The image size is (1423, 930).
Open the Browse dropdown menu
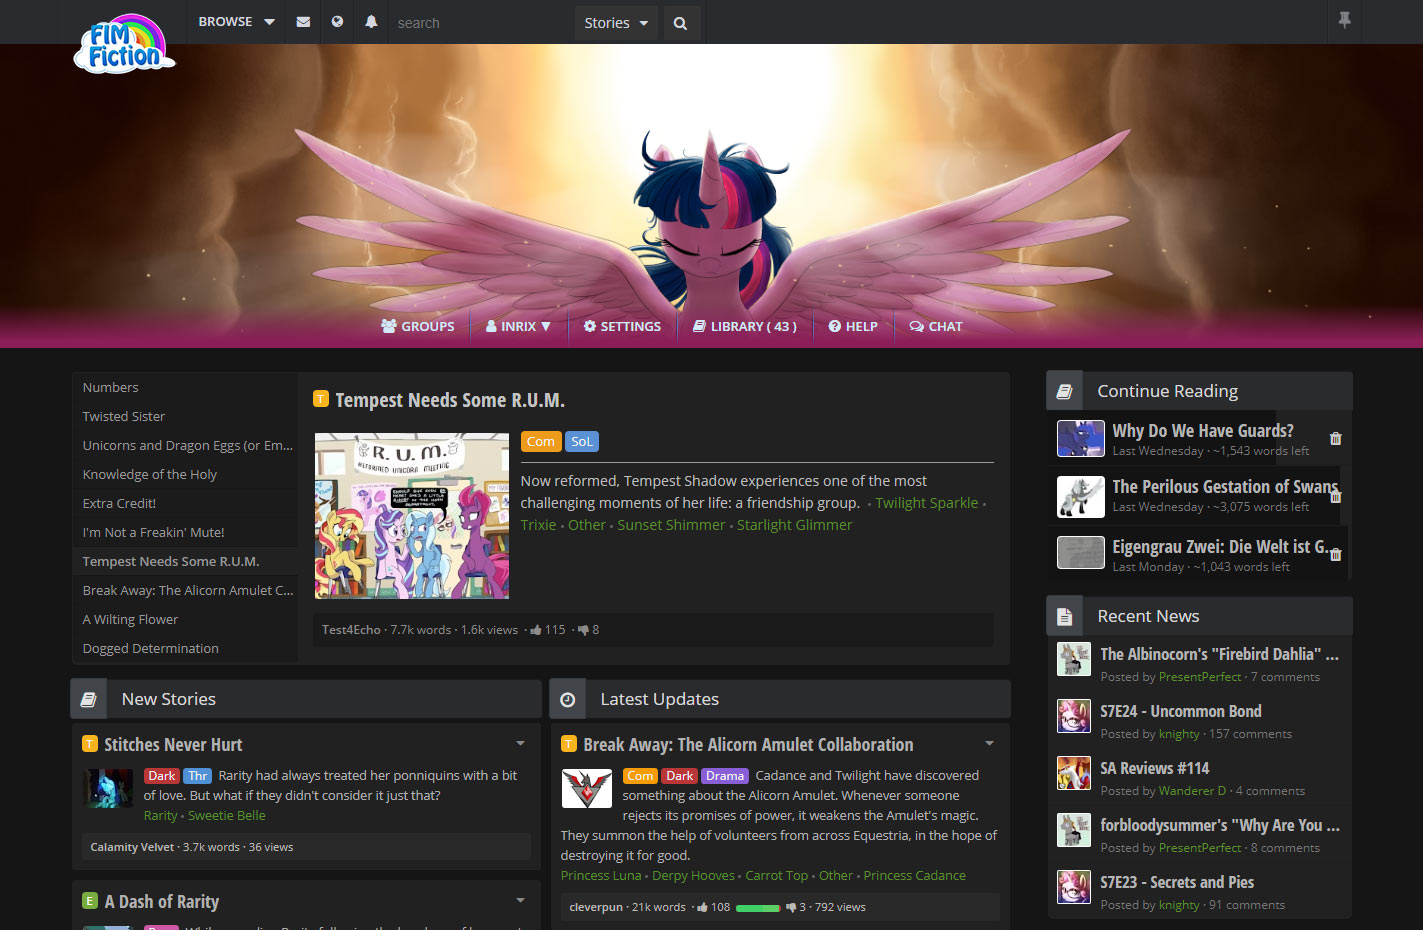tap(236, 22)
